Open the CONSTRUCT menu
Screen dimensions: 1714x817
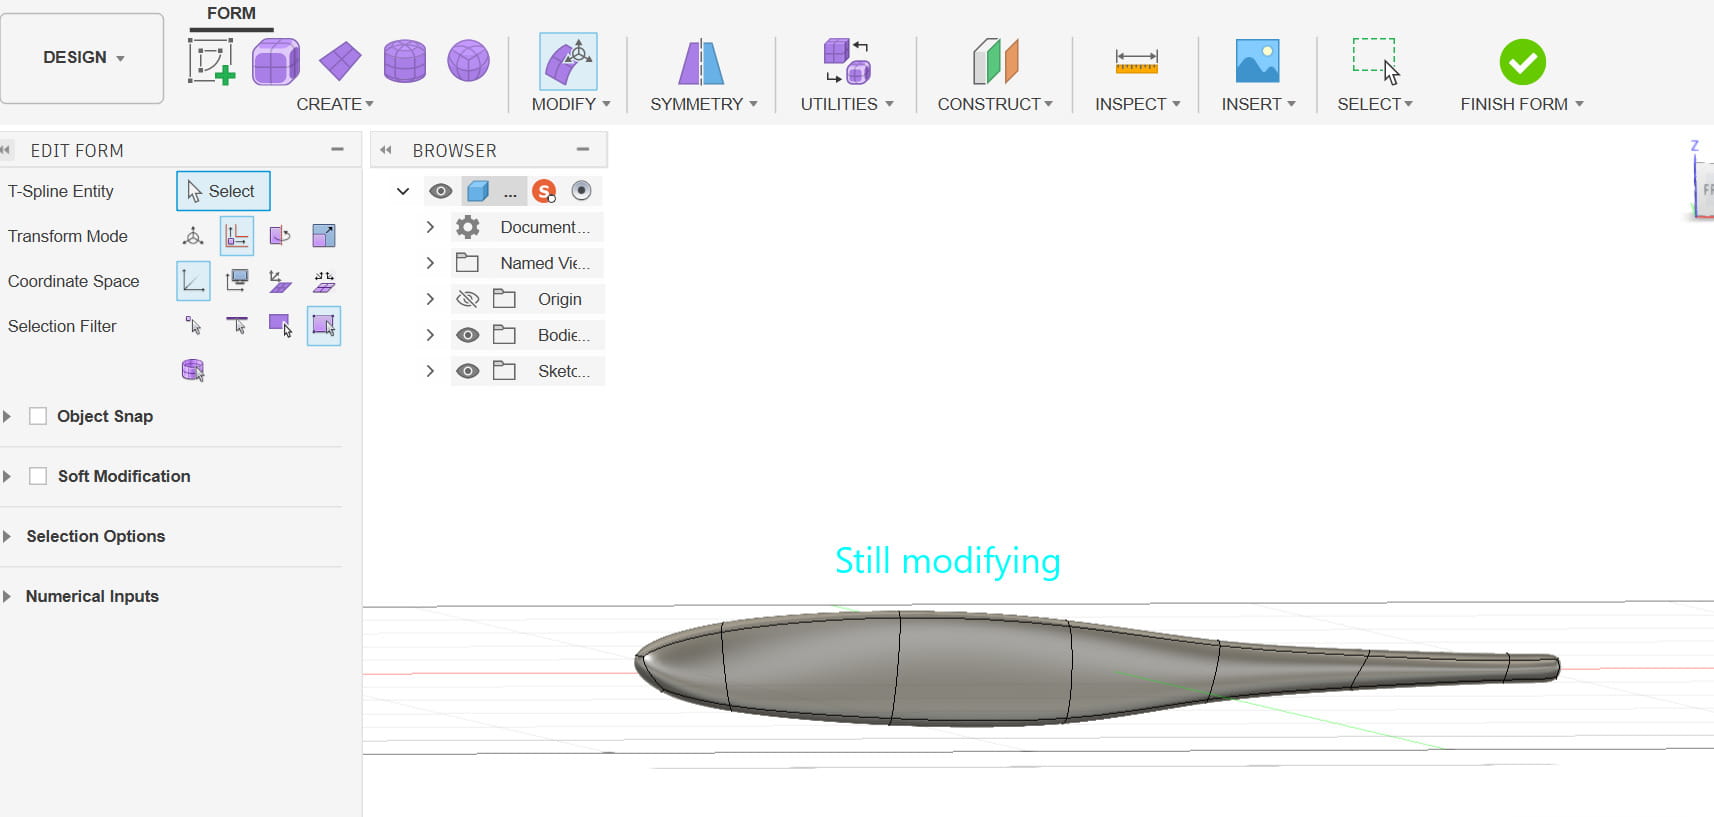point(995,104)
